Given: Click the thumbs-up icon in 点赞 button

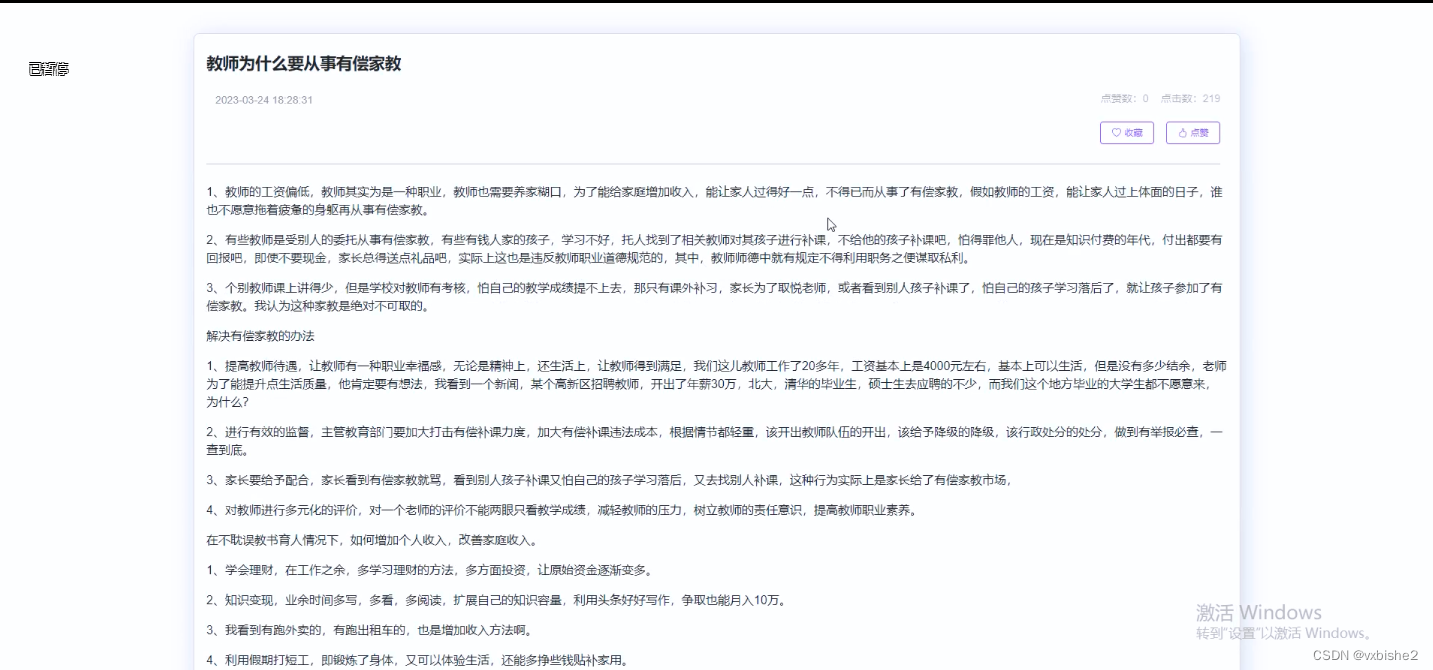Looking at the screenshot, I should tap(1183, 133).
